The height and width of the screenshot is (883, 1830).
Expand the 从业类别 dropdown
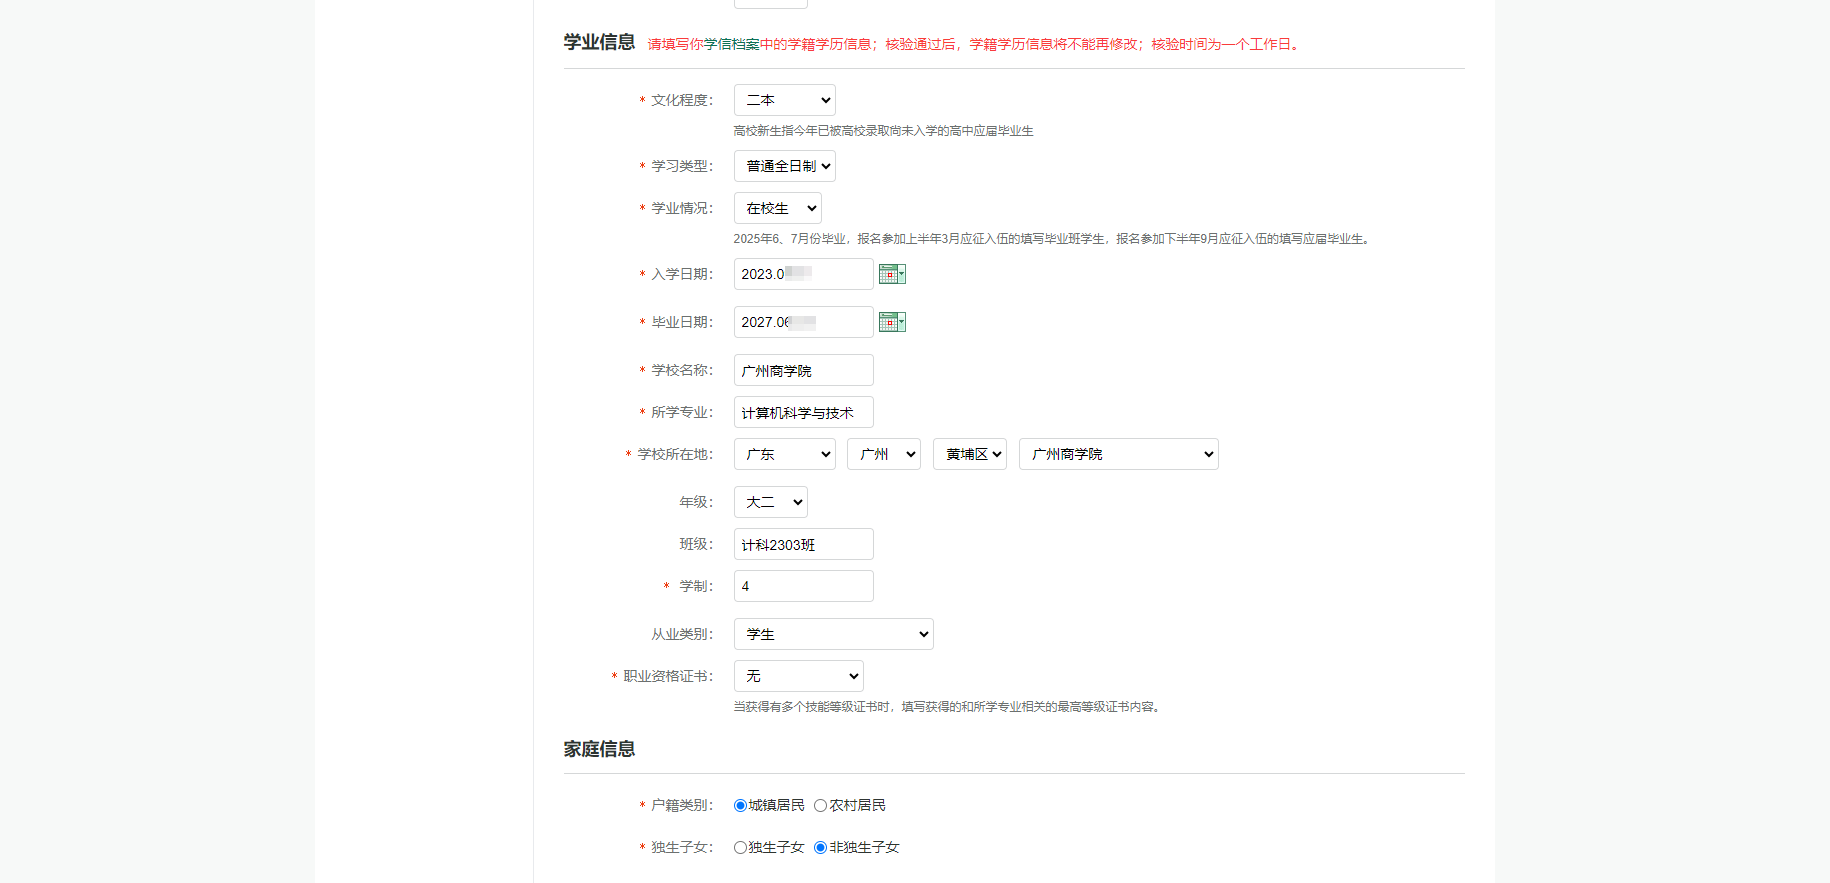click(x=833, y=634)
